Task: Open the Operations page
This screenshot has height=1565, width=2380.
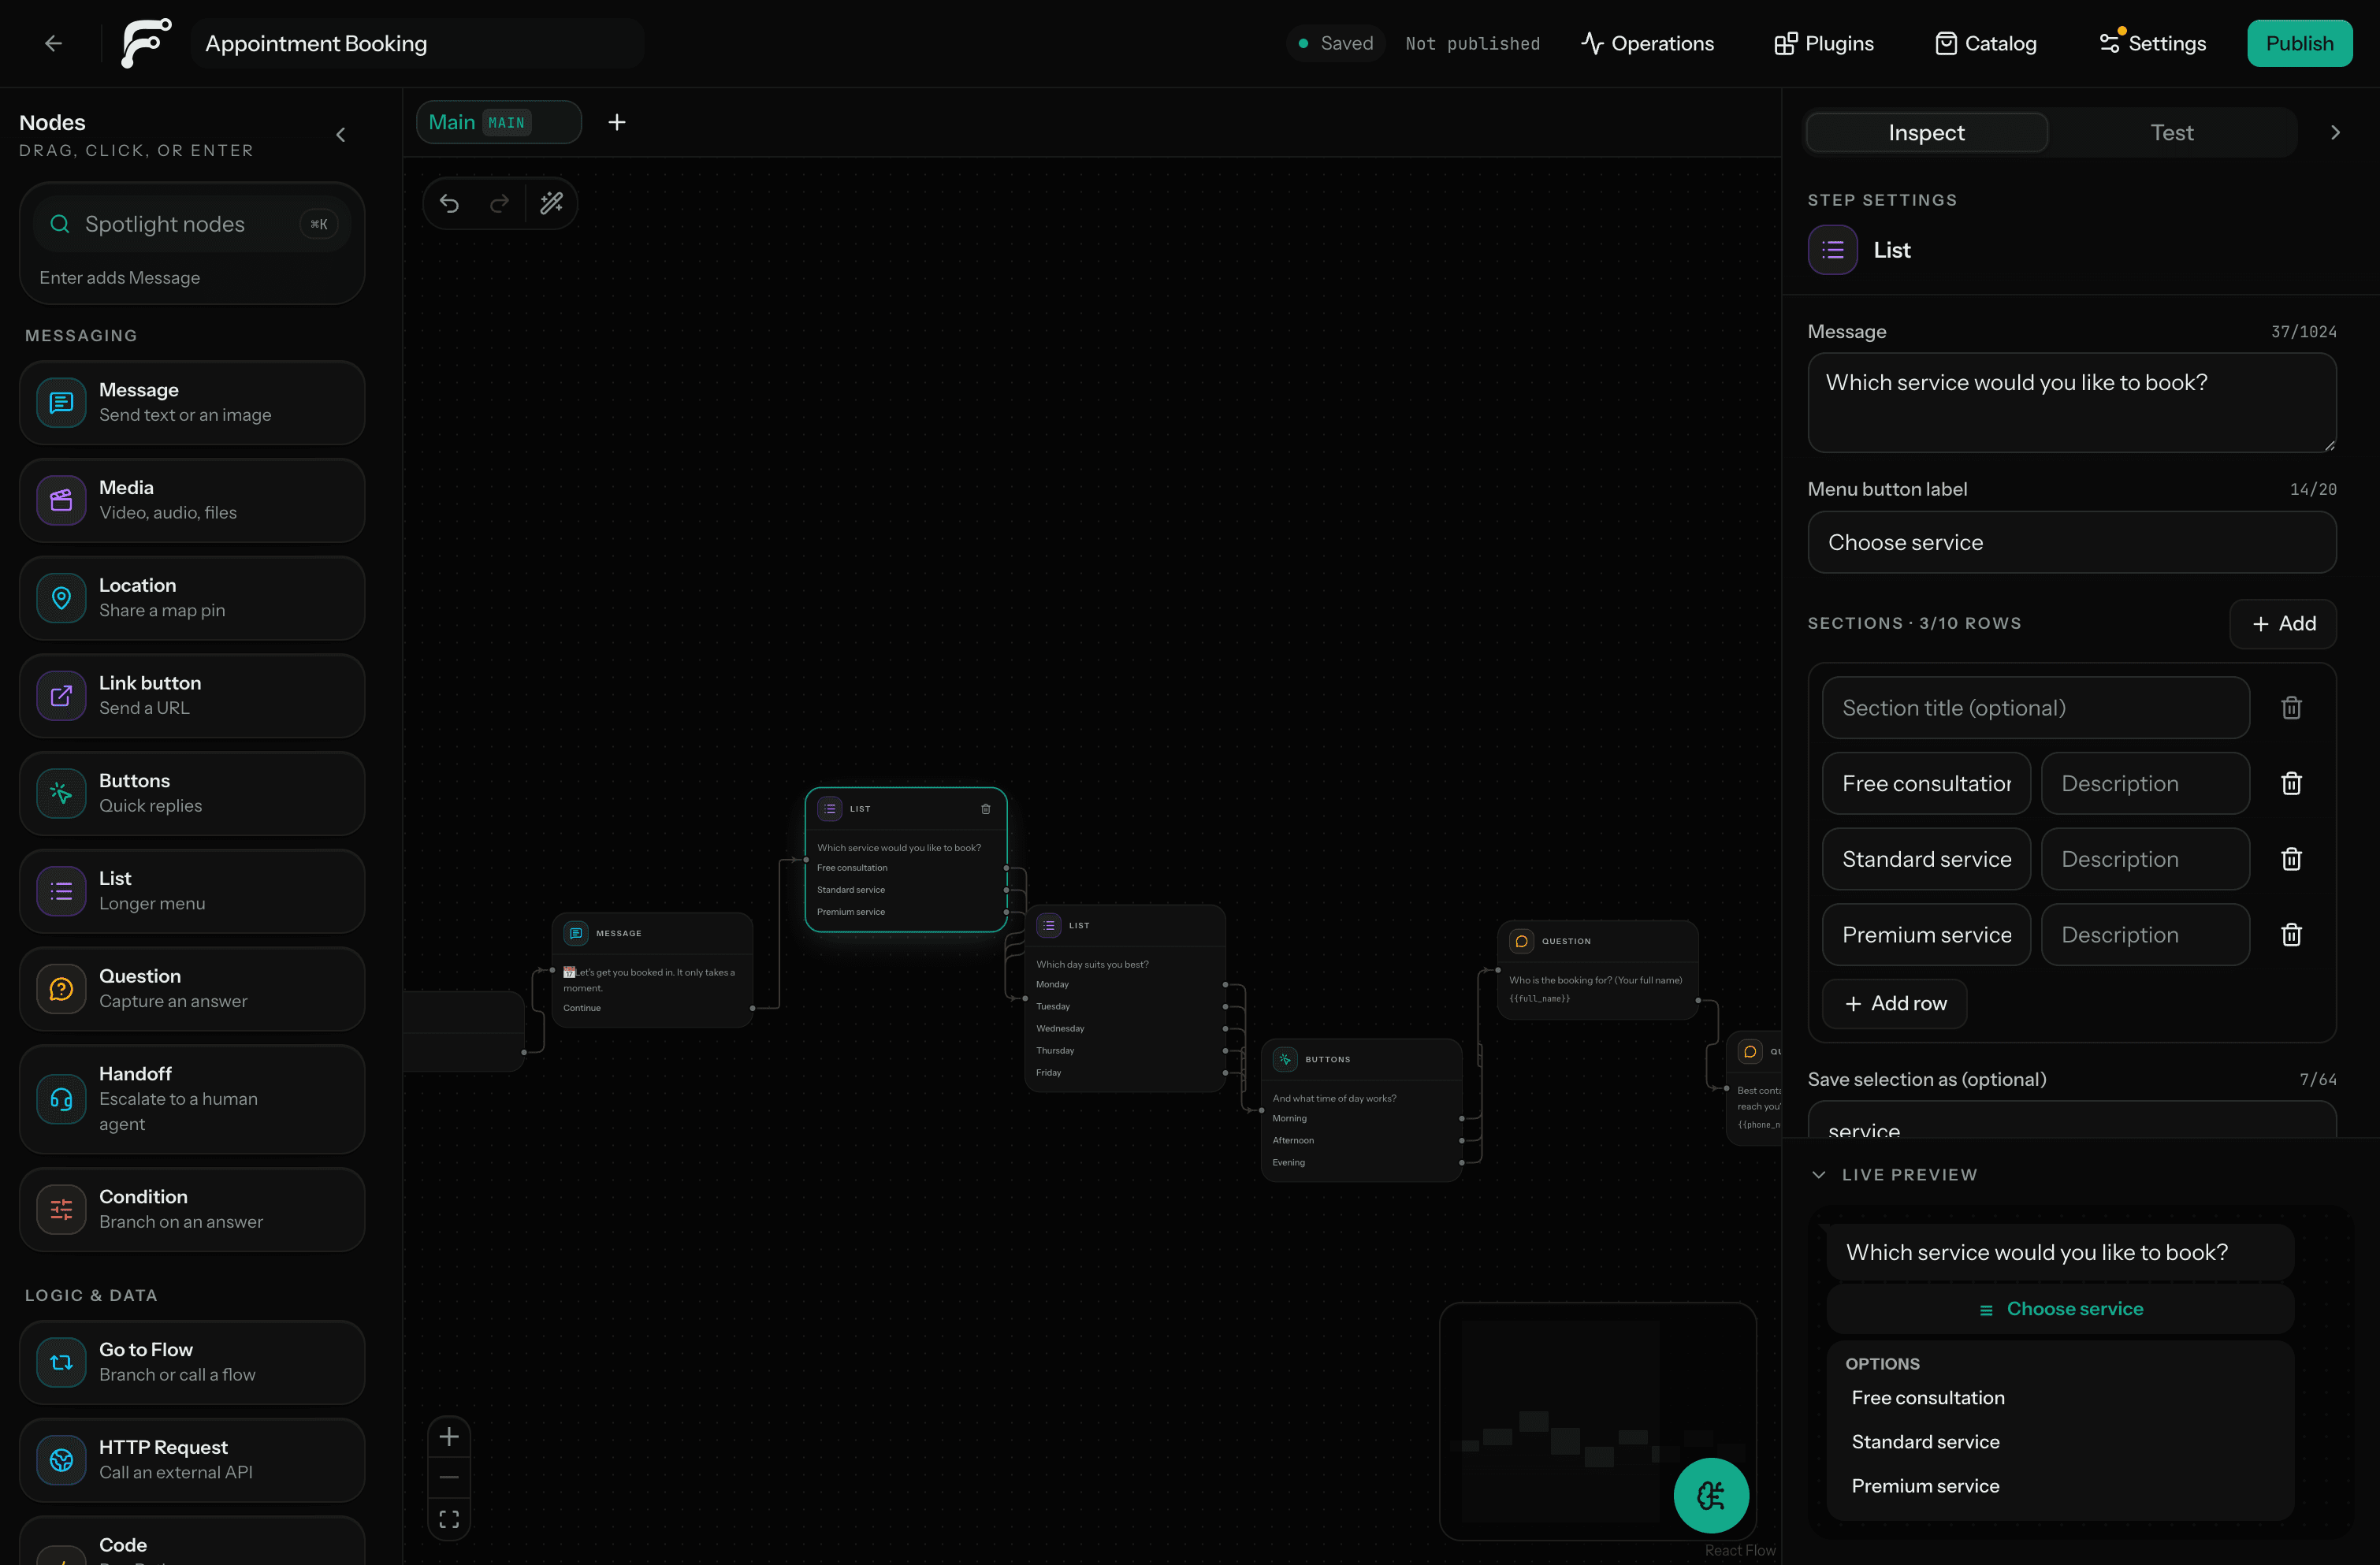Action: [1647, 43]
